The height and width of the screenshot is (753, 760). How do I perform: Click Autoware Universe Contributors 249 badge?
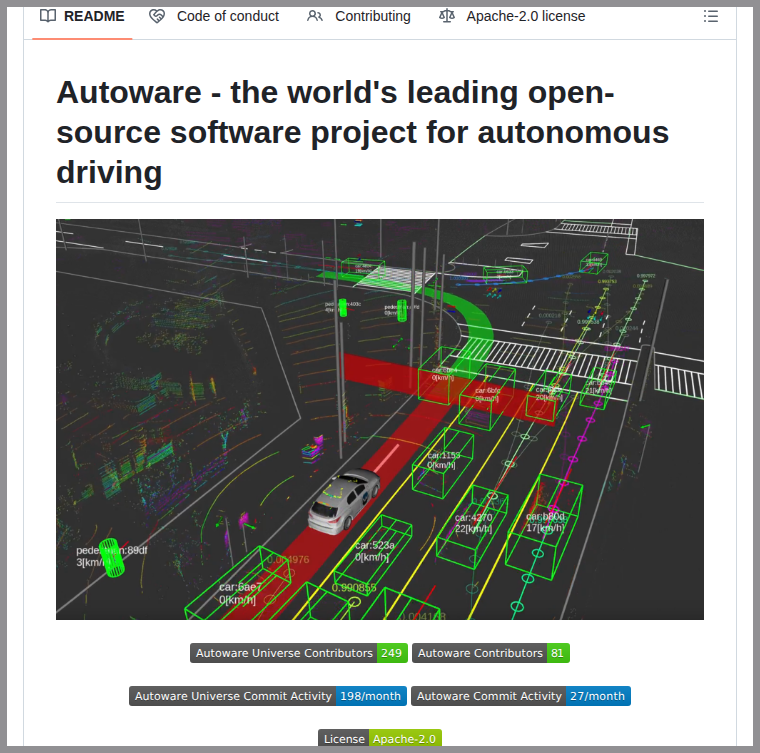pyautogui.click(x=299, y=653)
